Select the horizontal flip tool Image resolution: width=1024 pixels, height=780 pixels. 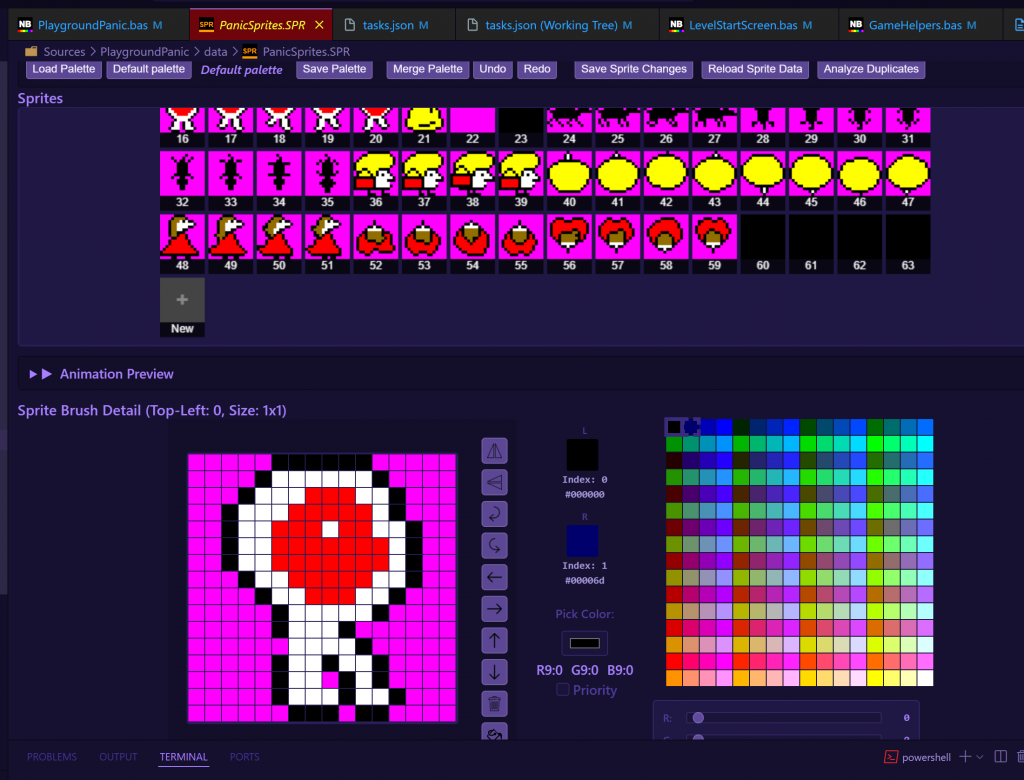[x=494, y=450]
